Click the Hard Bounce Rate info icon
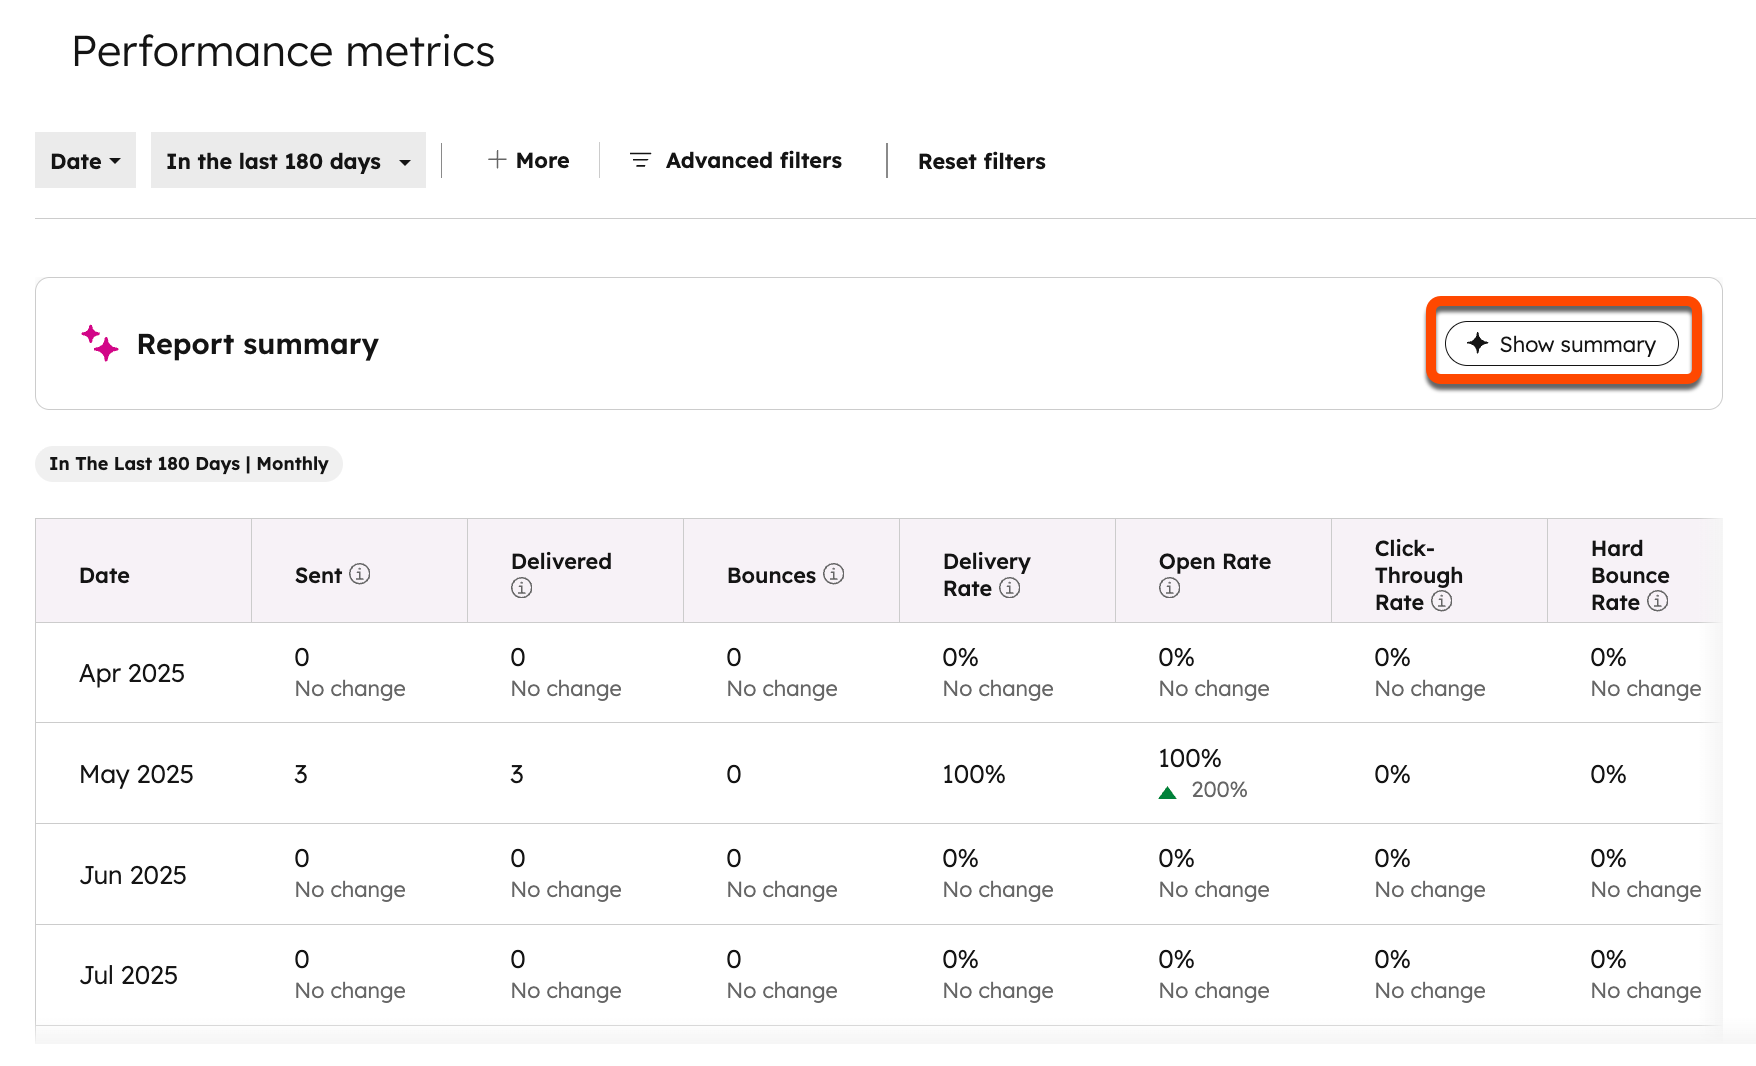1756x1066 pixels. [x=1657, y=601]
